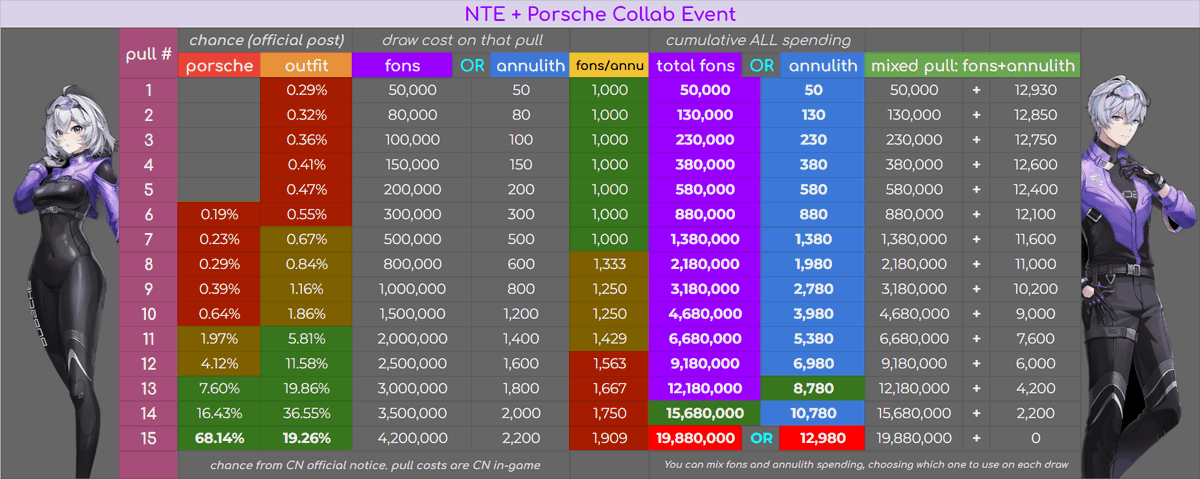Click the 1,667 fons/annu ratio cell

[608, 387]
